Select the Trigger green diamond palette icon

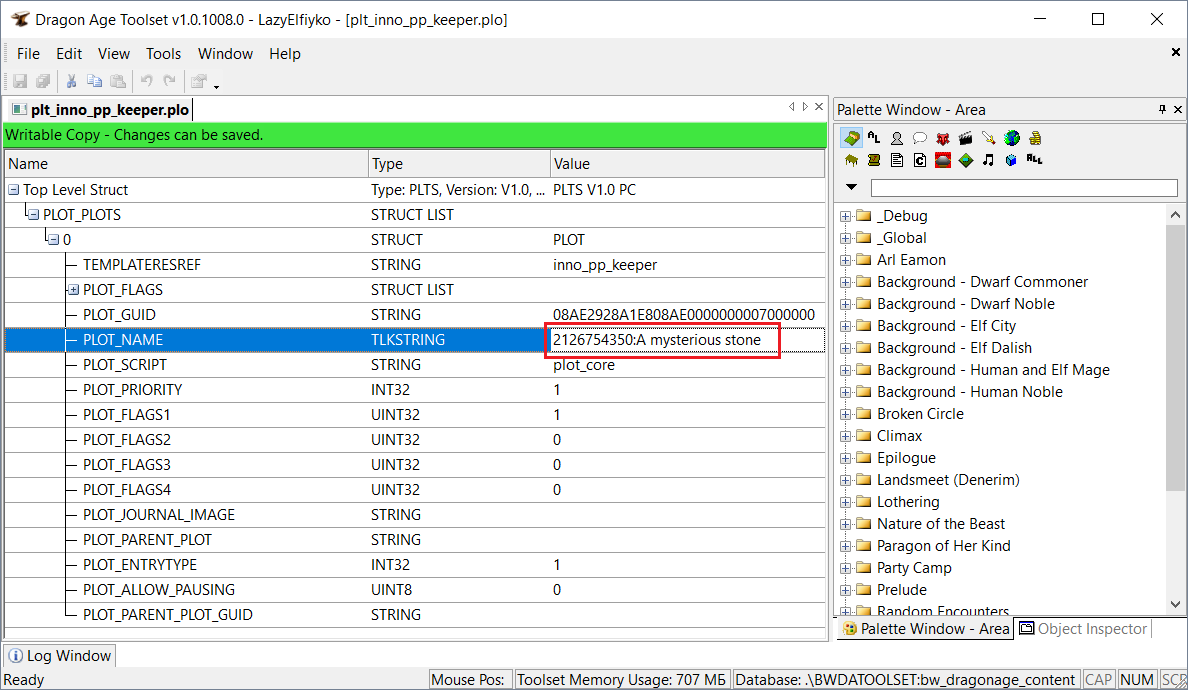(x=965, y=160)
